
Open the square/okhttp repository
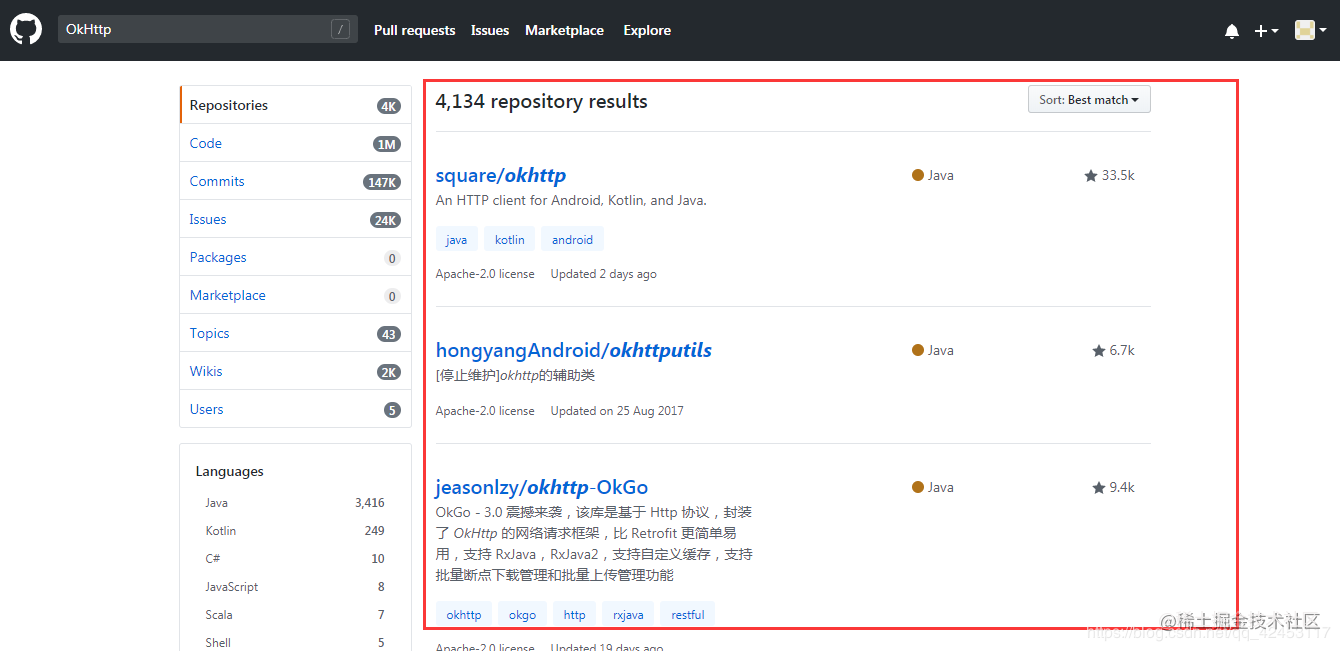coord(500,174)
